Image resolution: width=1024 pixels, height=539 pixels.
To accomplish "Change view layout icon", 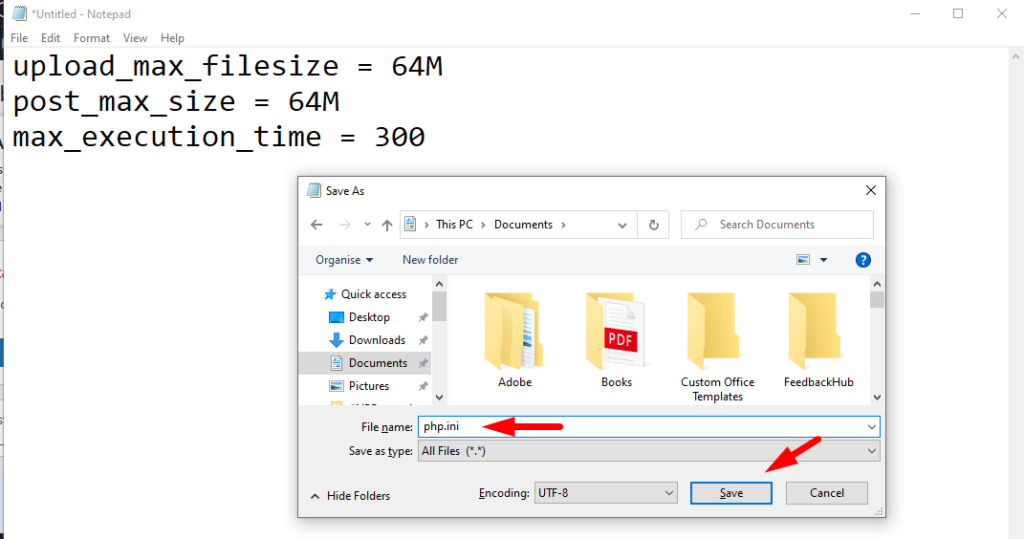I will (803, 260).
